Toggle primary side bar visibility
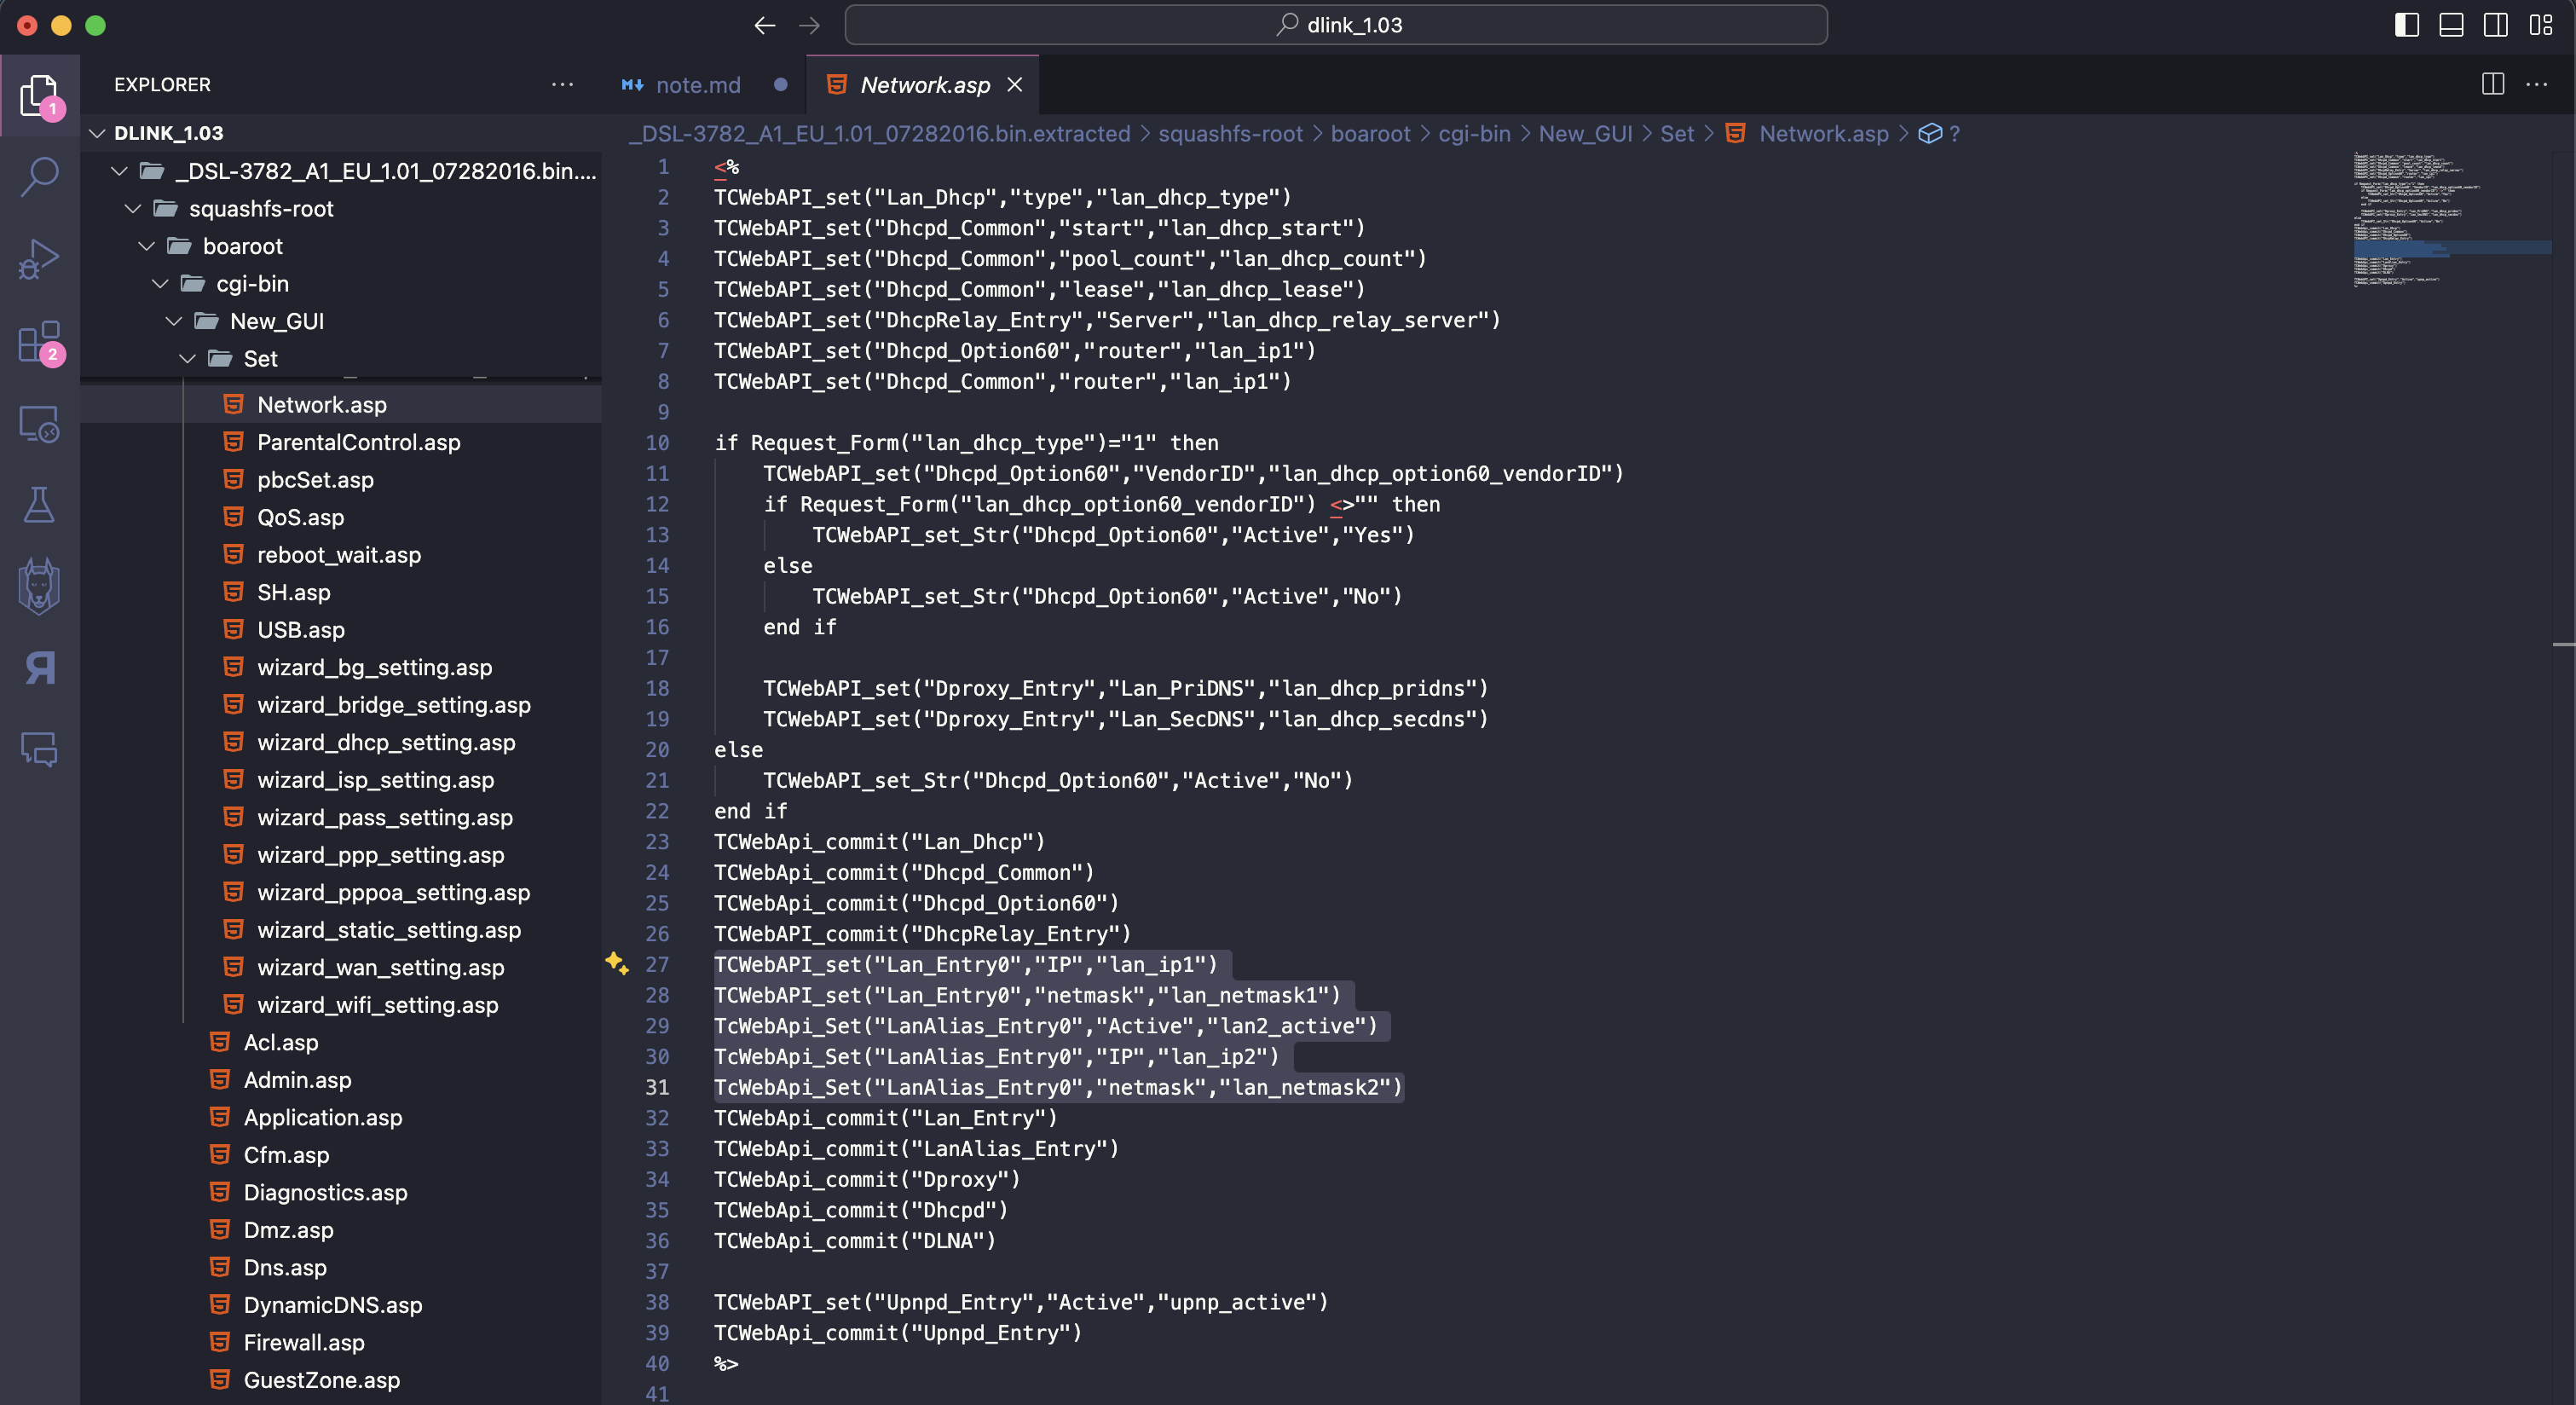 [x=2407, y=25]
